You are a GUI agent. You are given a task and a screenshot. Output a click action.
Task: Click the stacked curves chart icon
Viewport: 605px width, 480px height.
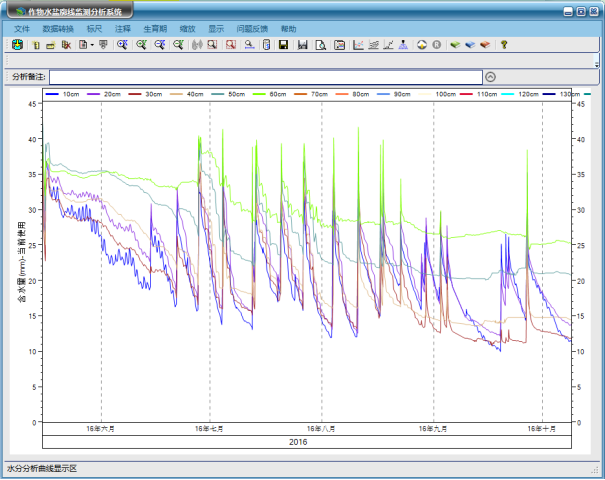[x=373, y=45]
